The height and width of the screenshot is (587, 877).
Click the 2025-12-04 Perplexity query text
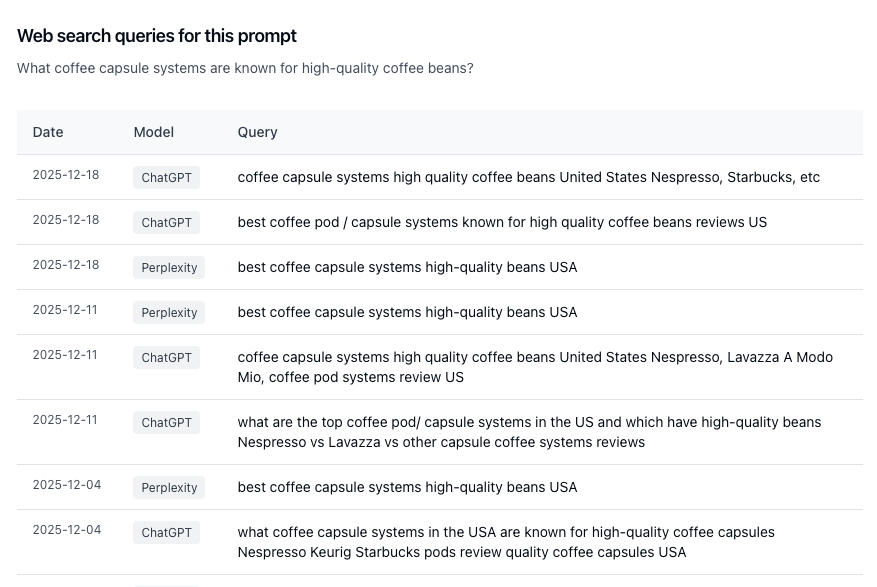(x=407, y=487)
